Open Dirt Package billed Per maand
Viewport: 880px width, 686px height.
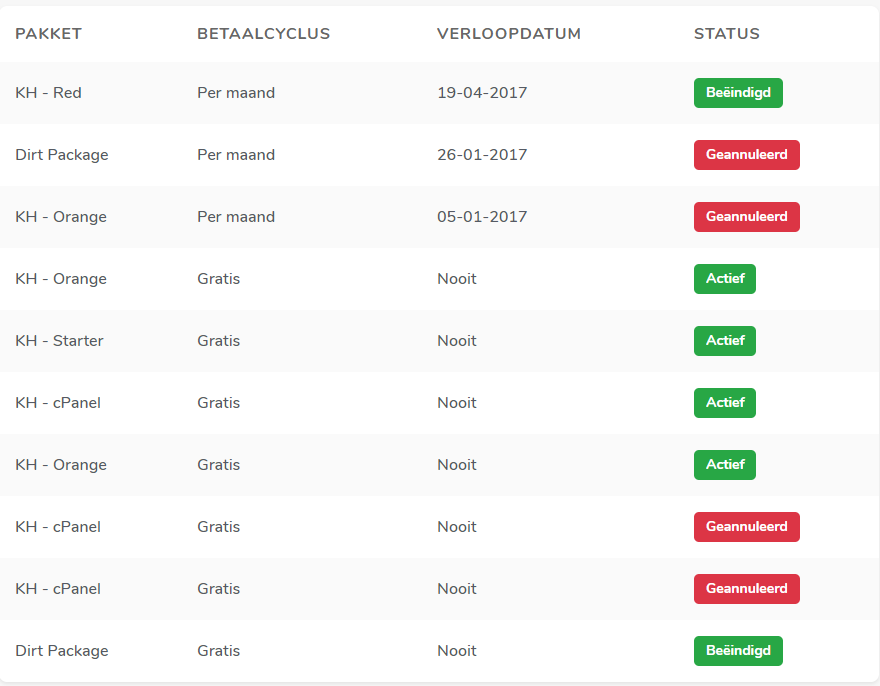[x=61, y=155]
